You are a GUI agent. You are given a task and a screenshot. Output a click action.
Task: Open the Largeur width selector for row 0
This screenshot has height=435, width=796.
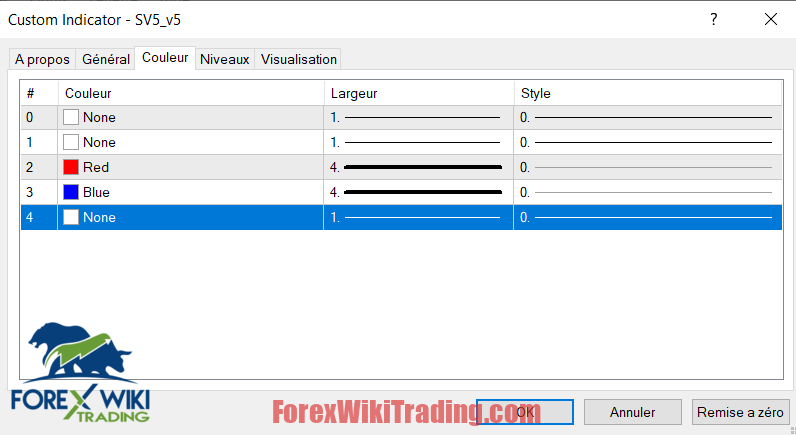pos(418,117)
